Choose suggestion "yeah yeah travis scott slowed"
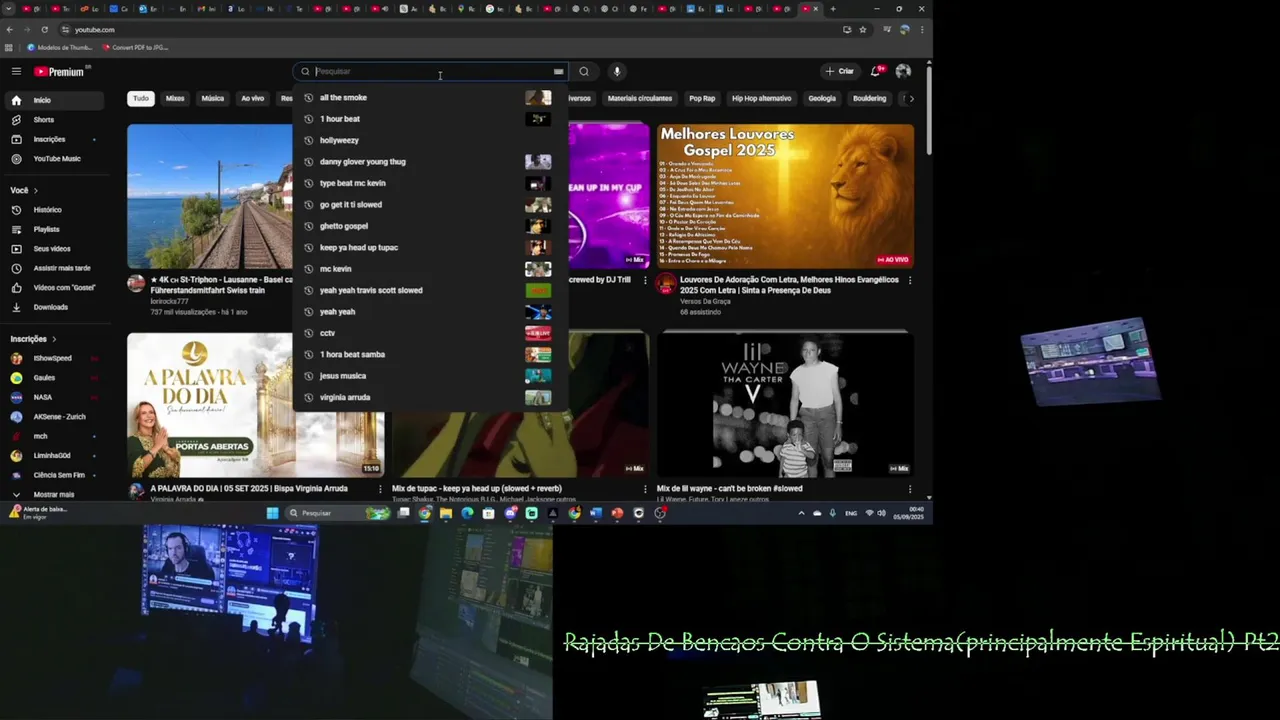Image resolution: width=1280 pixels, height=720 pixels. point(430,290)
